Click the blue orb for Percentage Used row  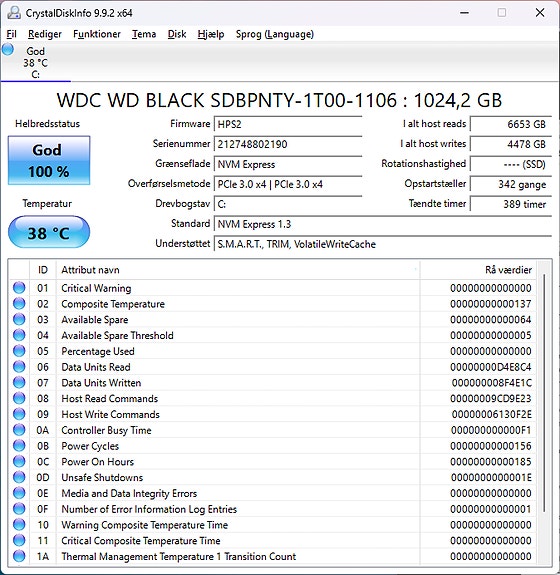coord(19,351)
